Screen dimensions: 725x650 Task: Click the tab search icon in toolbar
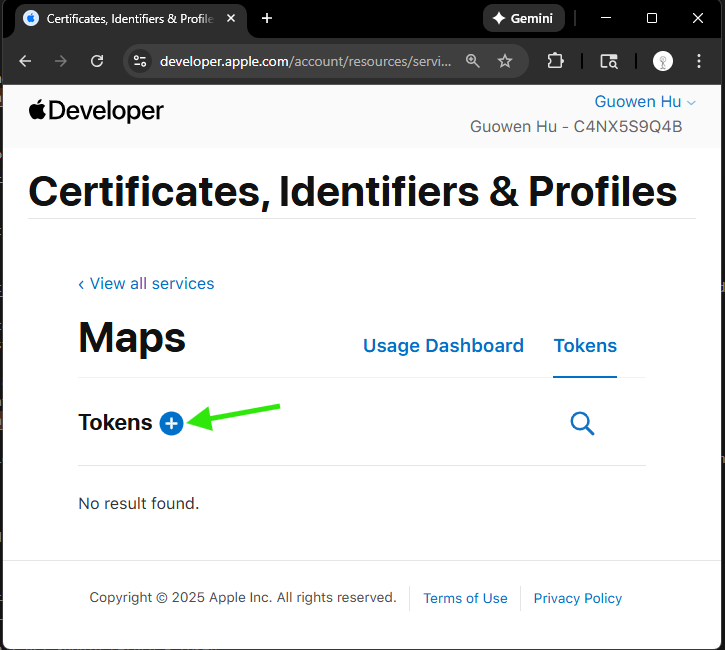click(608, 61)
